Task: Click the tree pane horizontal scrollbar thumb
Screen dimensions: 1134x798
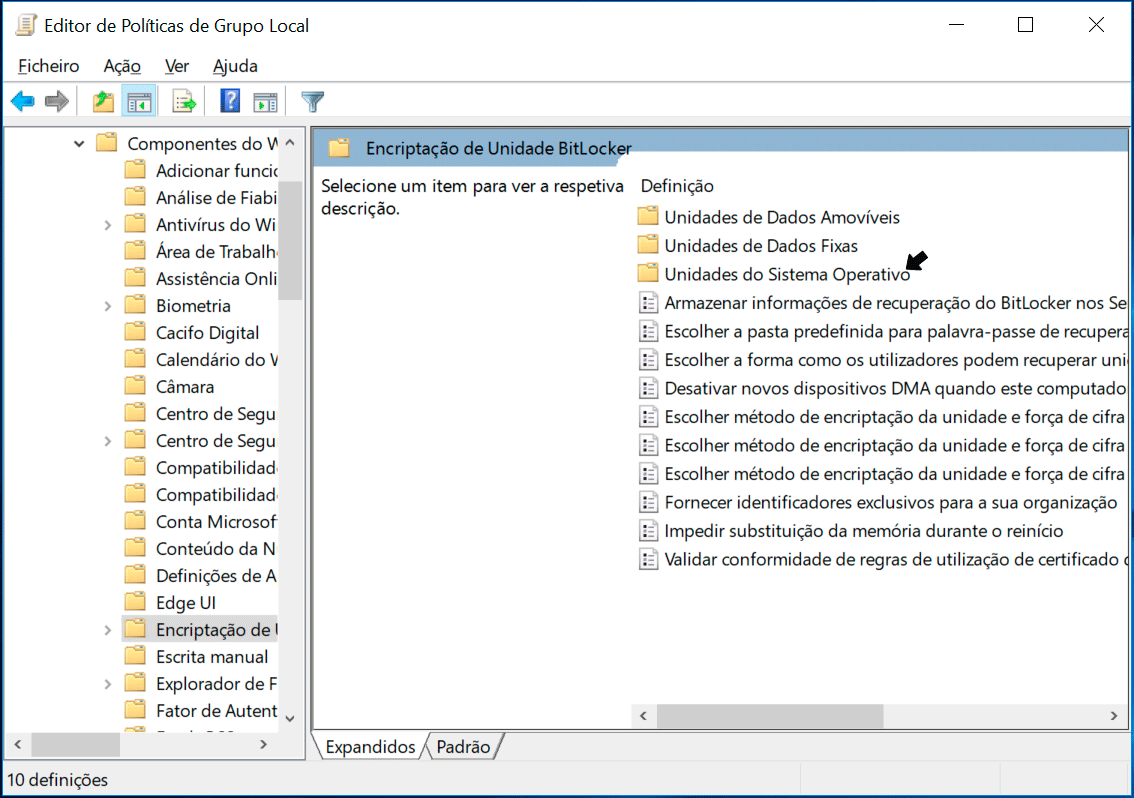Action: [75, 744]
